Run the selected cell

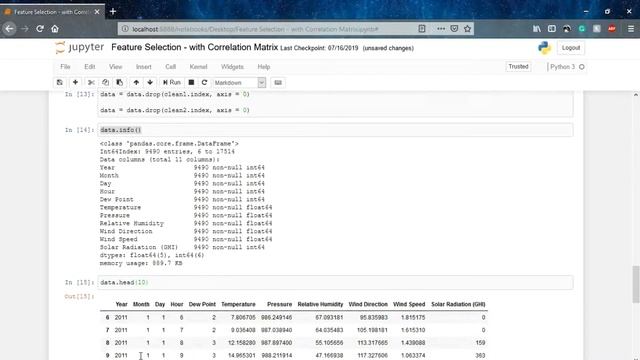pos(172,82)
